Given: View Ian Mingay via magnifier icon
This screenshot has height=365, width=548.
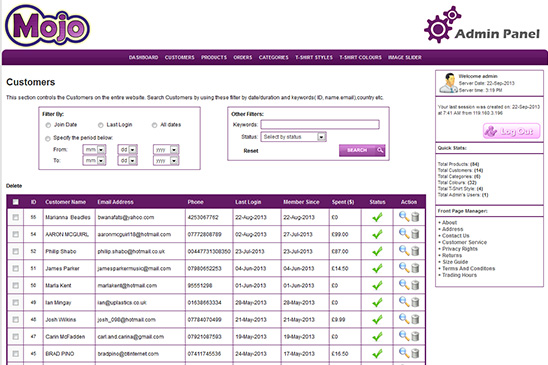Looking at the screenshot, I should click(404, 302).
